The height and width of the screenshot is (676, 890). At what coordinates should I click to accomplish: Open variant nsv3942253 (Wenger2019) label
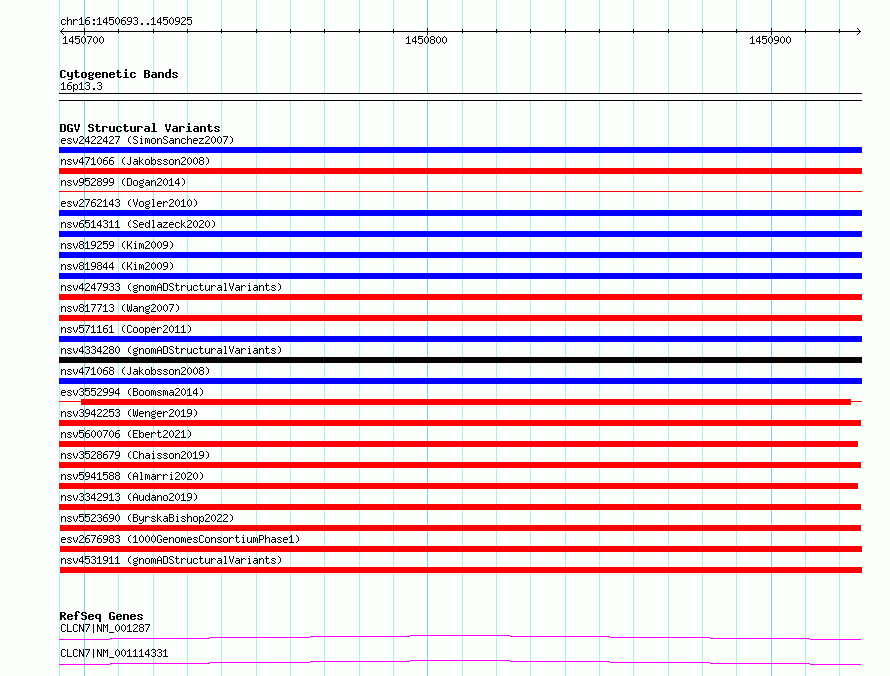[129, 413]
